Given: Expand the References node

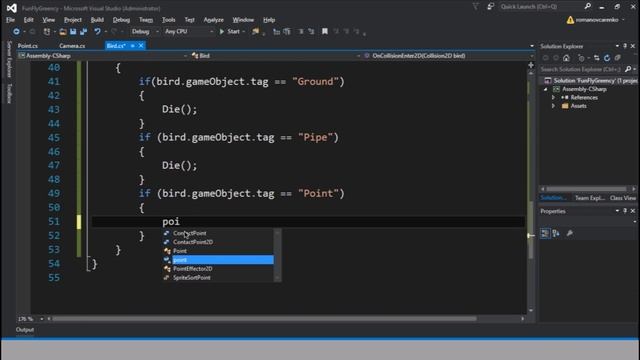Looking at the screenshot, I should (553, 98).
